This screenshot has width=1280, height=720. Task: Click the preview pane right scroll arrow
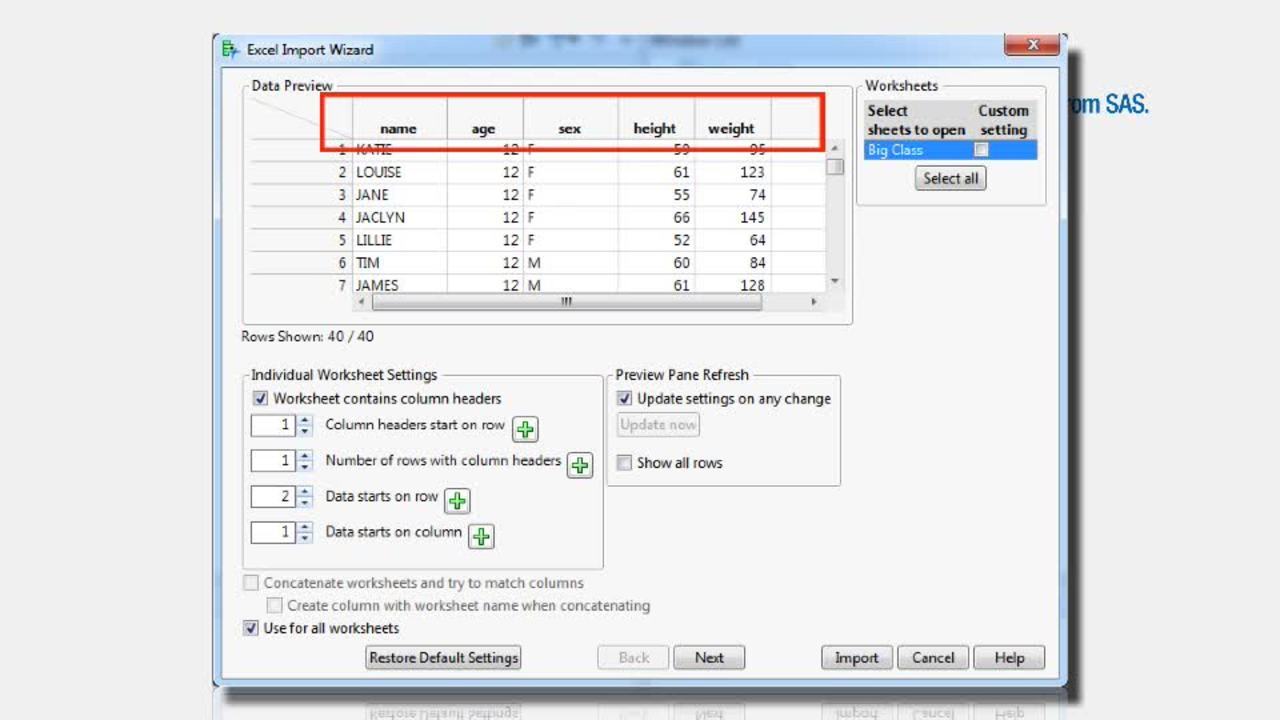815,301
